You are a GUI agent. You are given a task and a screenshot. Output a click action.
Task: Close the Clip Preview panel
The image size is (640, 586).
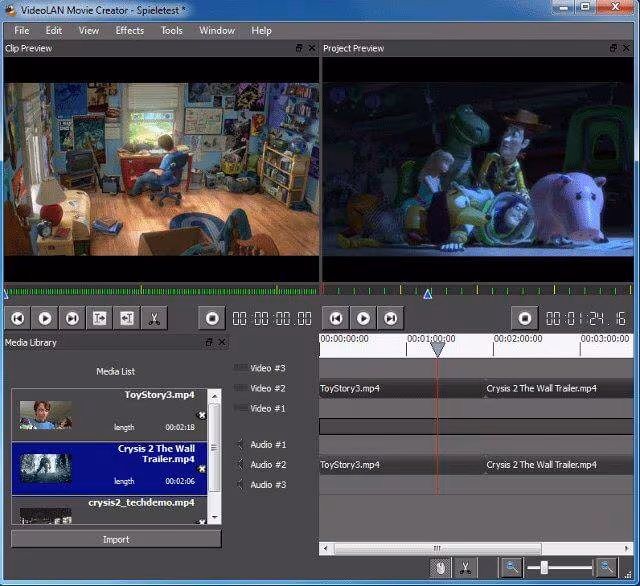tap(312, 48)
